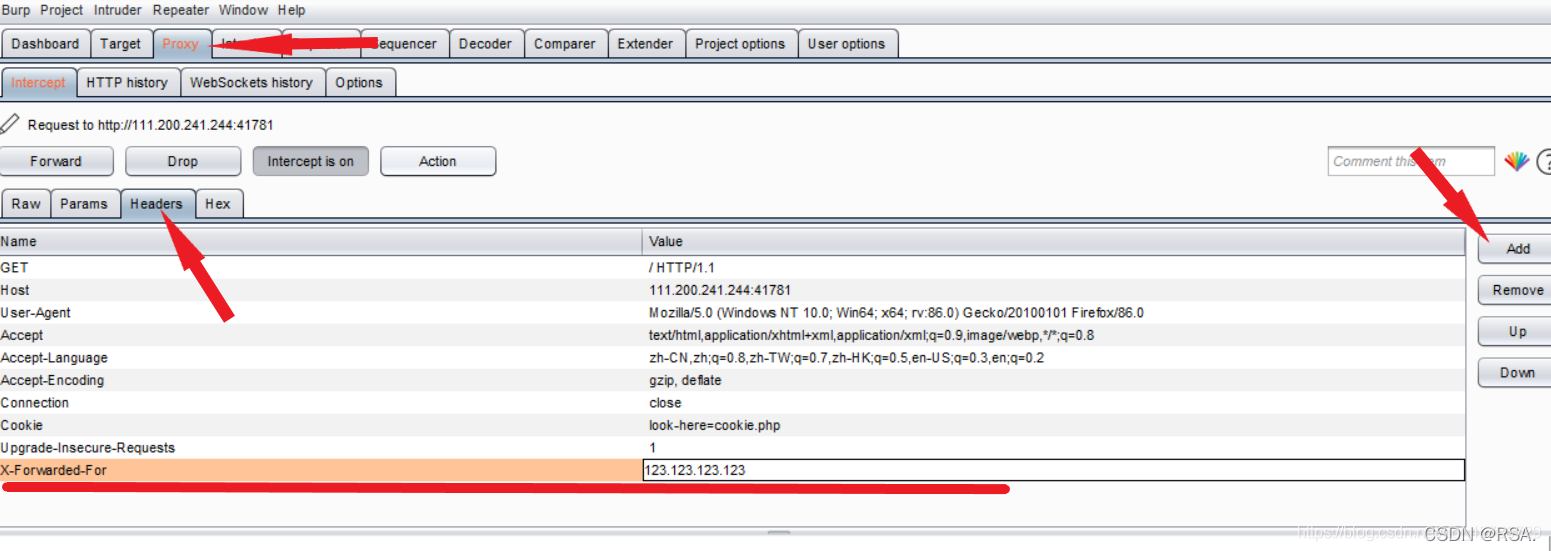
Task: Click the look-here=cookie.php cookie value
Action: (714, 425)
